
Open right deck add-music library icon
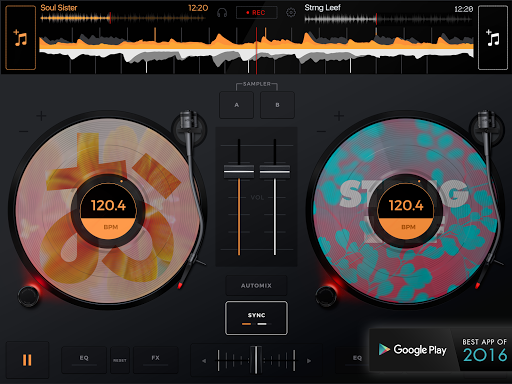493,38
